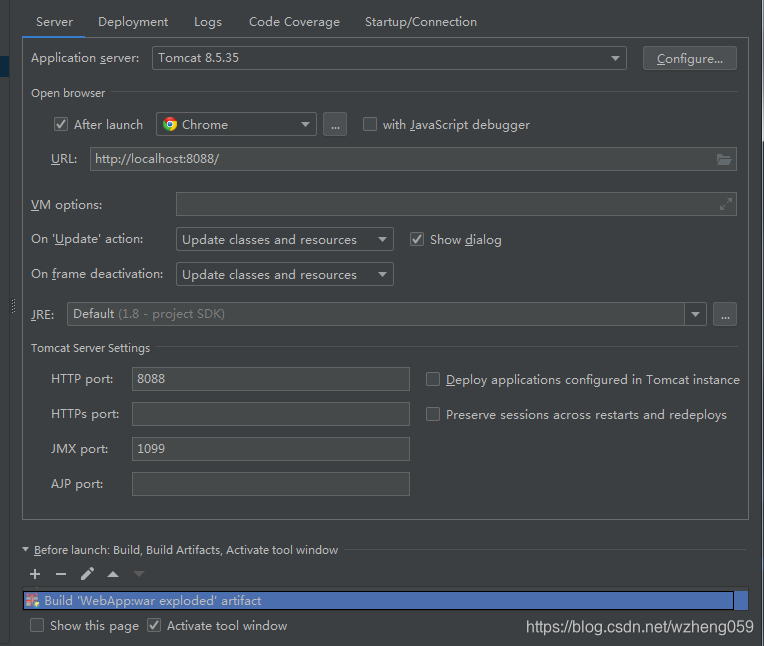Image resolution: width=764 pixels, height=646 pixels.
Task: Expand VM options field with arrows icon
Action: 726,204
